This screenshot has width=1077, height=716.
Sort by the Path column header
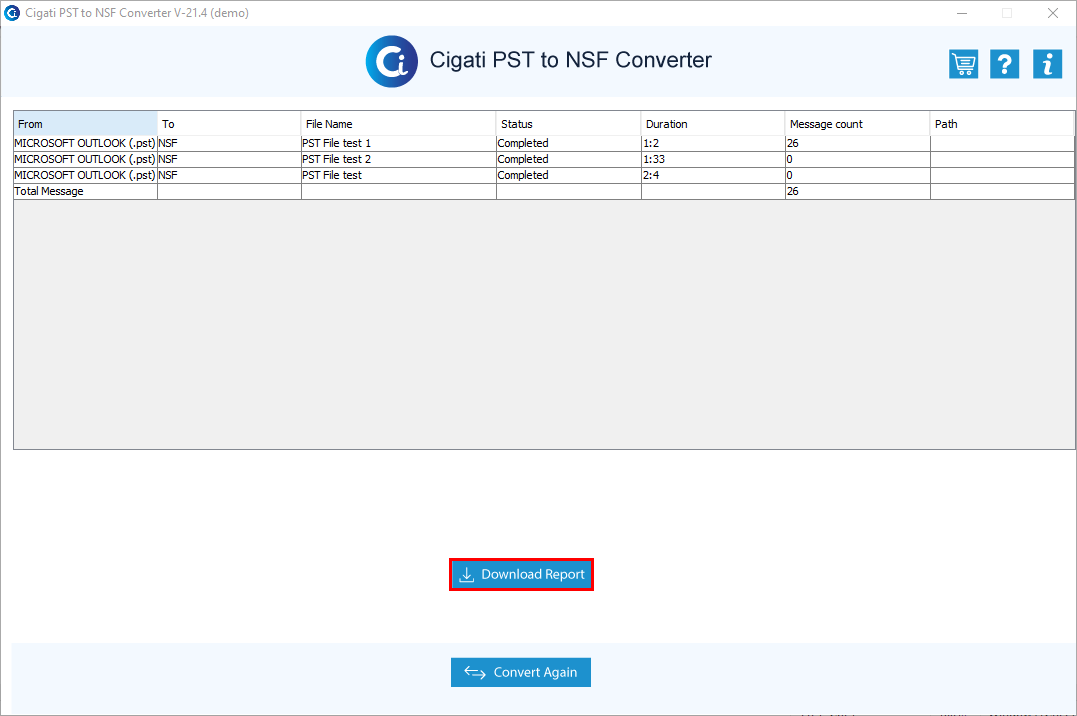1002,124
